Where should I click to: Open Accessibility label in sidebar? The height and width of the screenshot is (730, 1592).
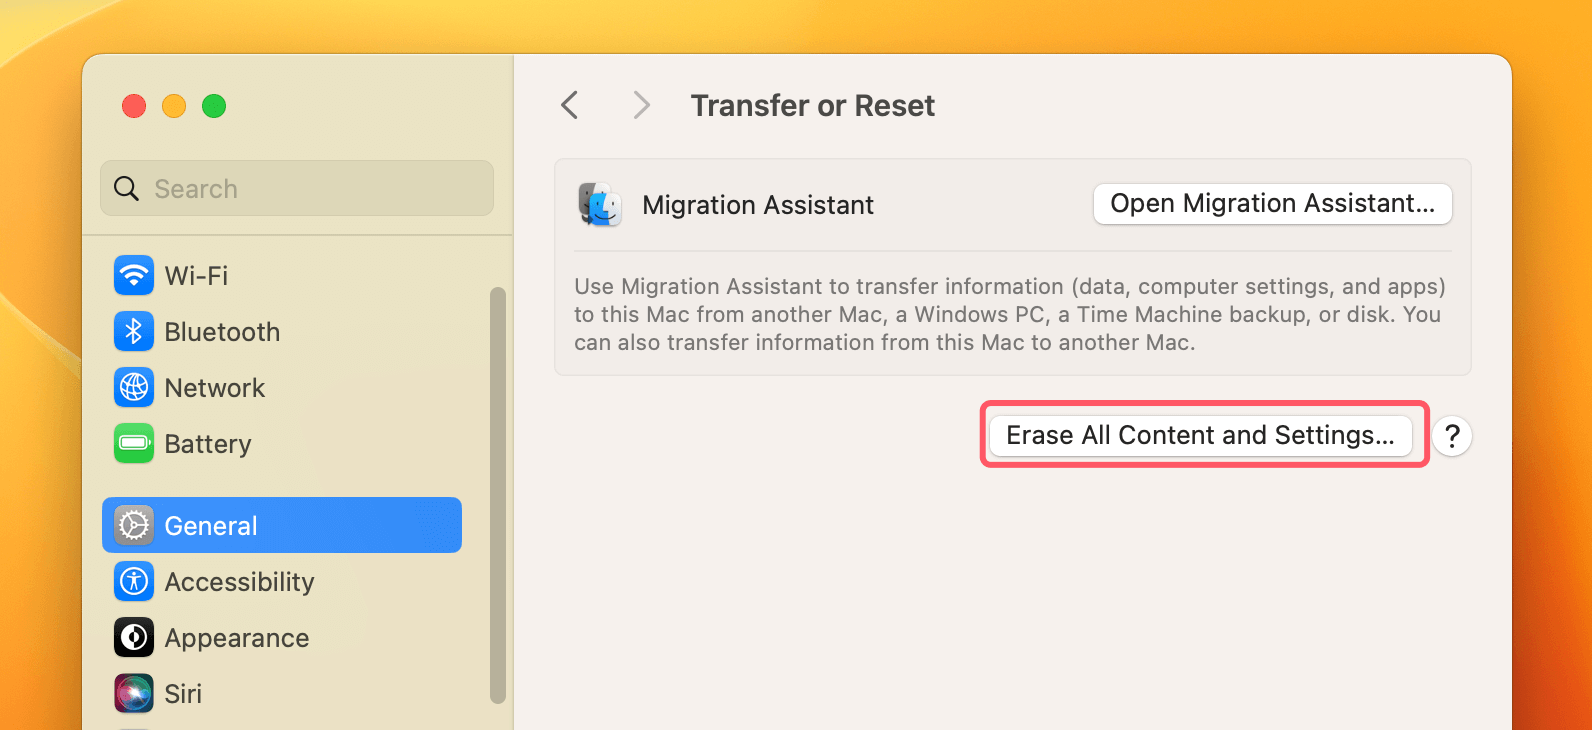pos(240,582)
